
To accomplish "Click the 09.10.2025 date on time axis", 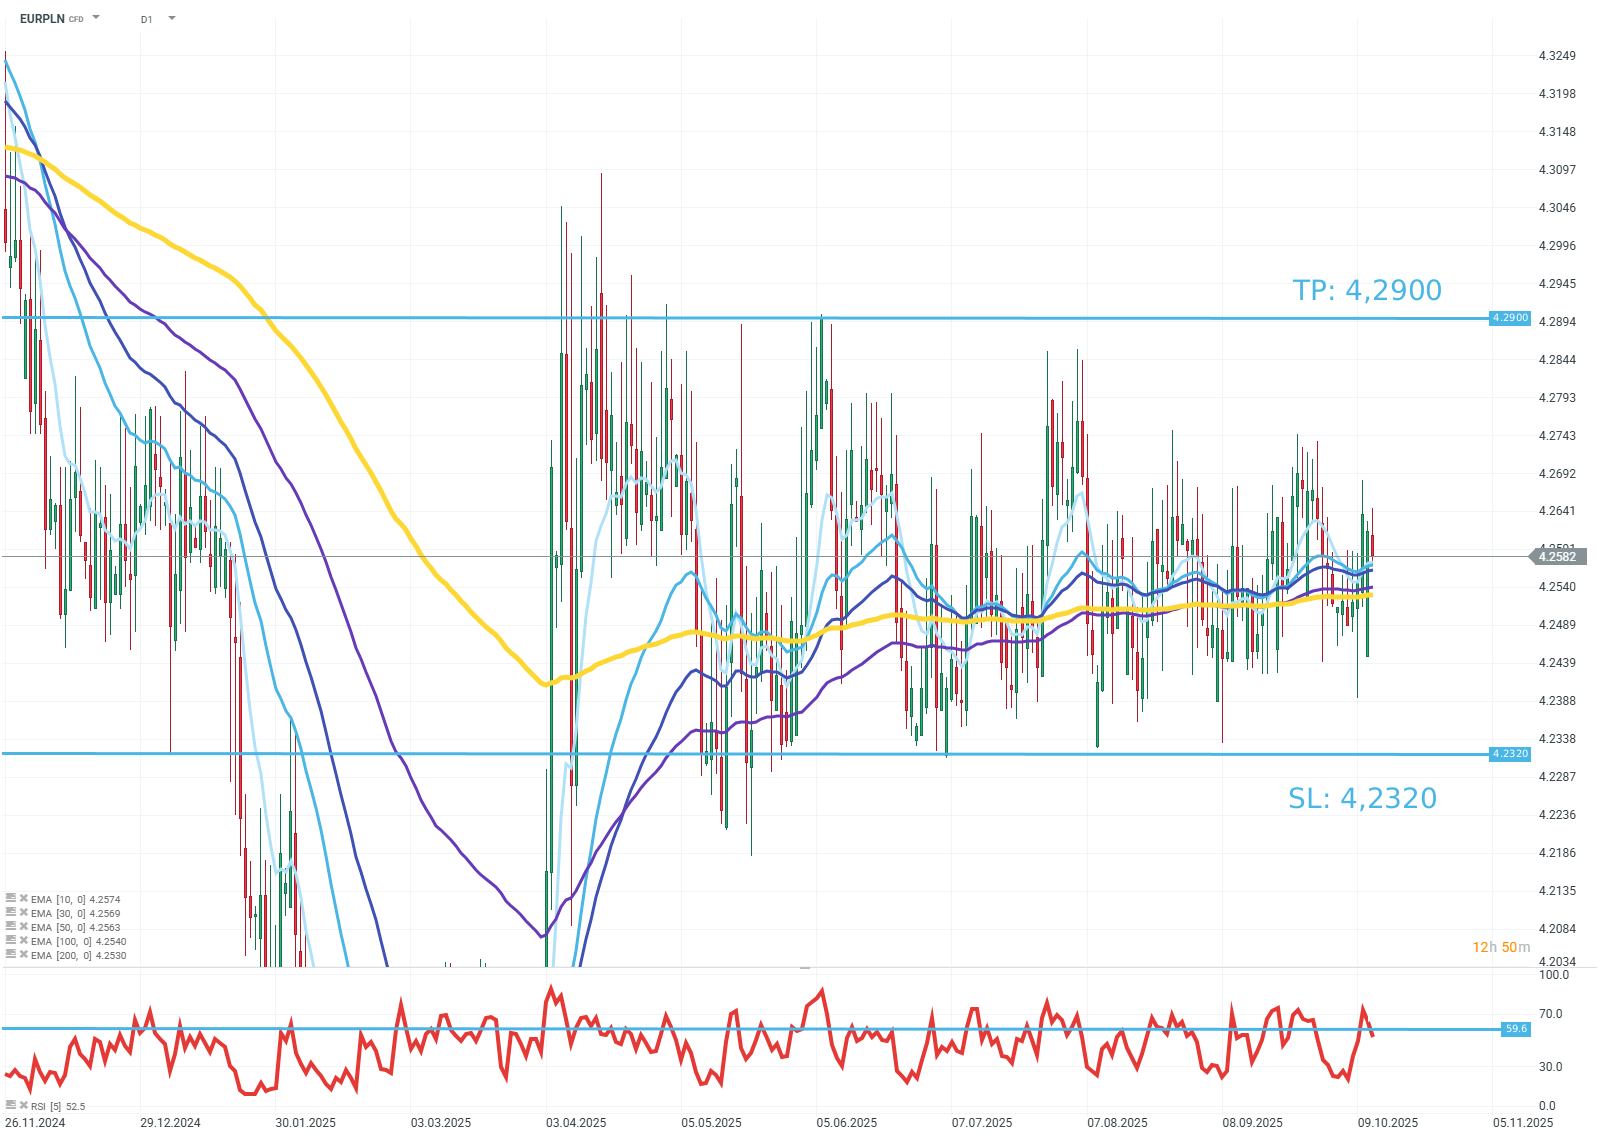I will (x=1387, y=1122).
